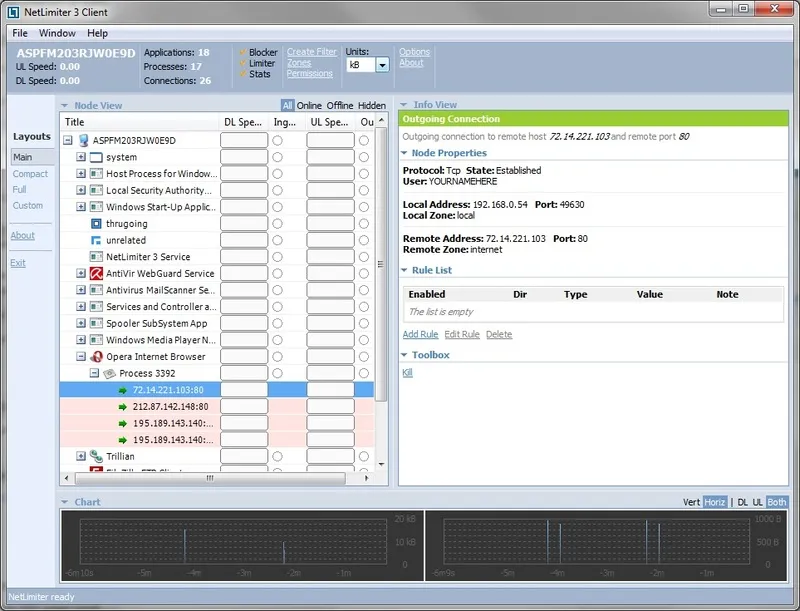Image resolution: width=800 pixels, height=611 pixels.
Task: Click the Node View vertical scrollbar thumb
Action: [381, 264]
